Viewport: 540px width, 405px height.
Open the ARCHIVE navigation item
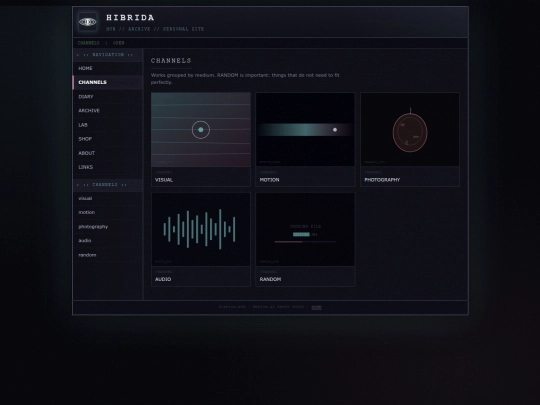[108, 111]
